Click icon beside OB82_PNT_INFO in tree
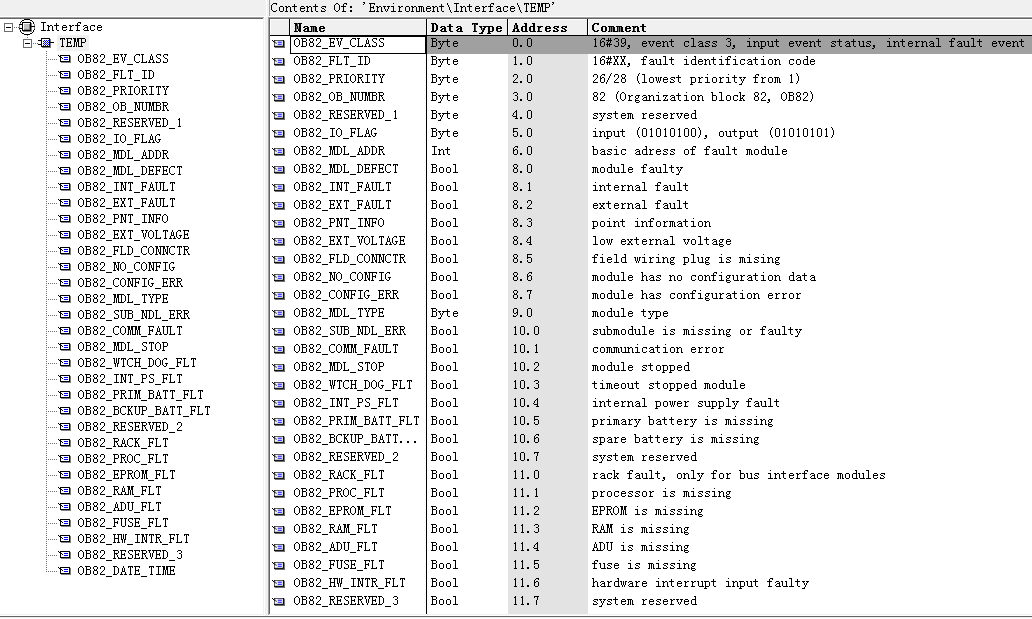Viewport: 1032px width, 619px height. [65, 219]
